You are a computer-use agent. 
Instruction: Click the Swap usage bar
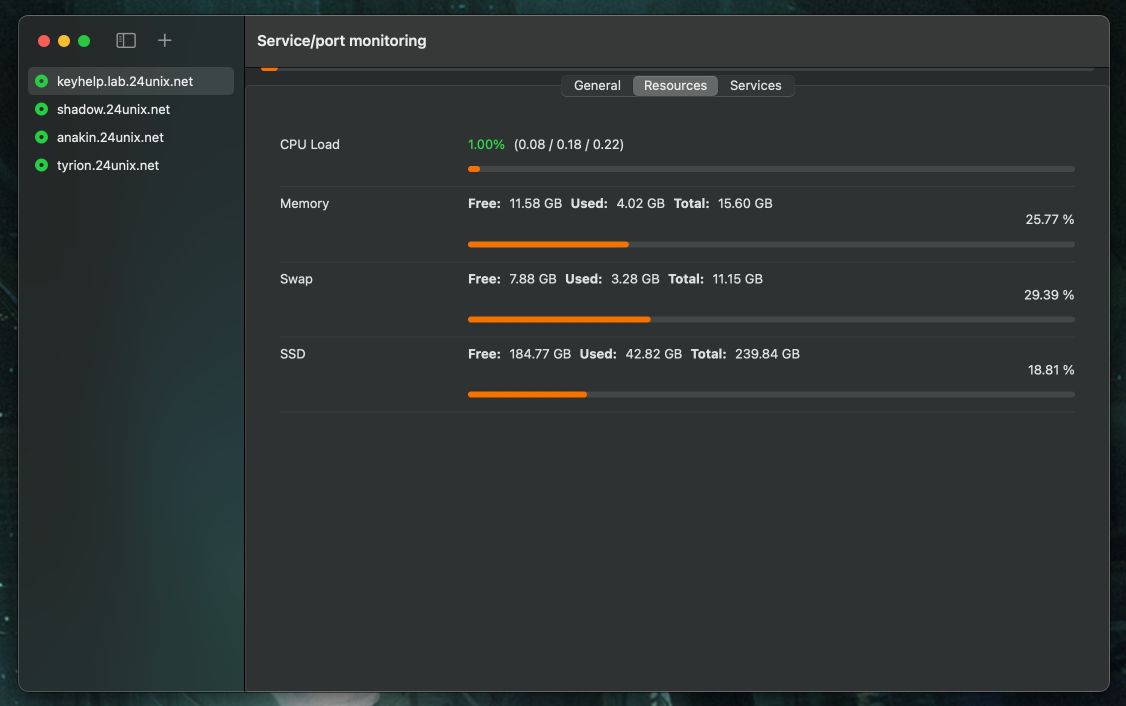point(771,320)
